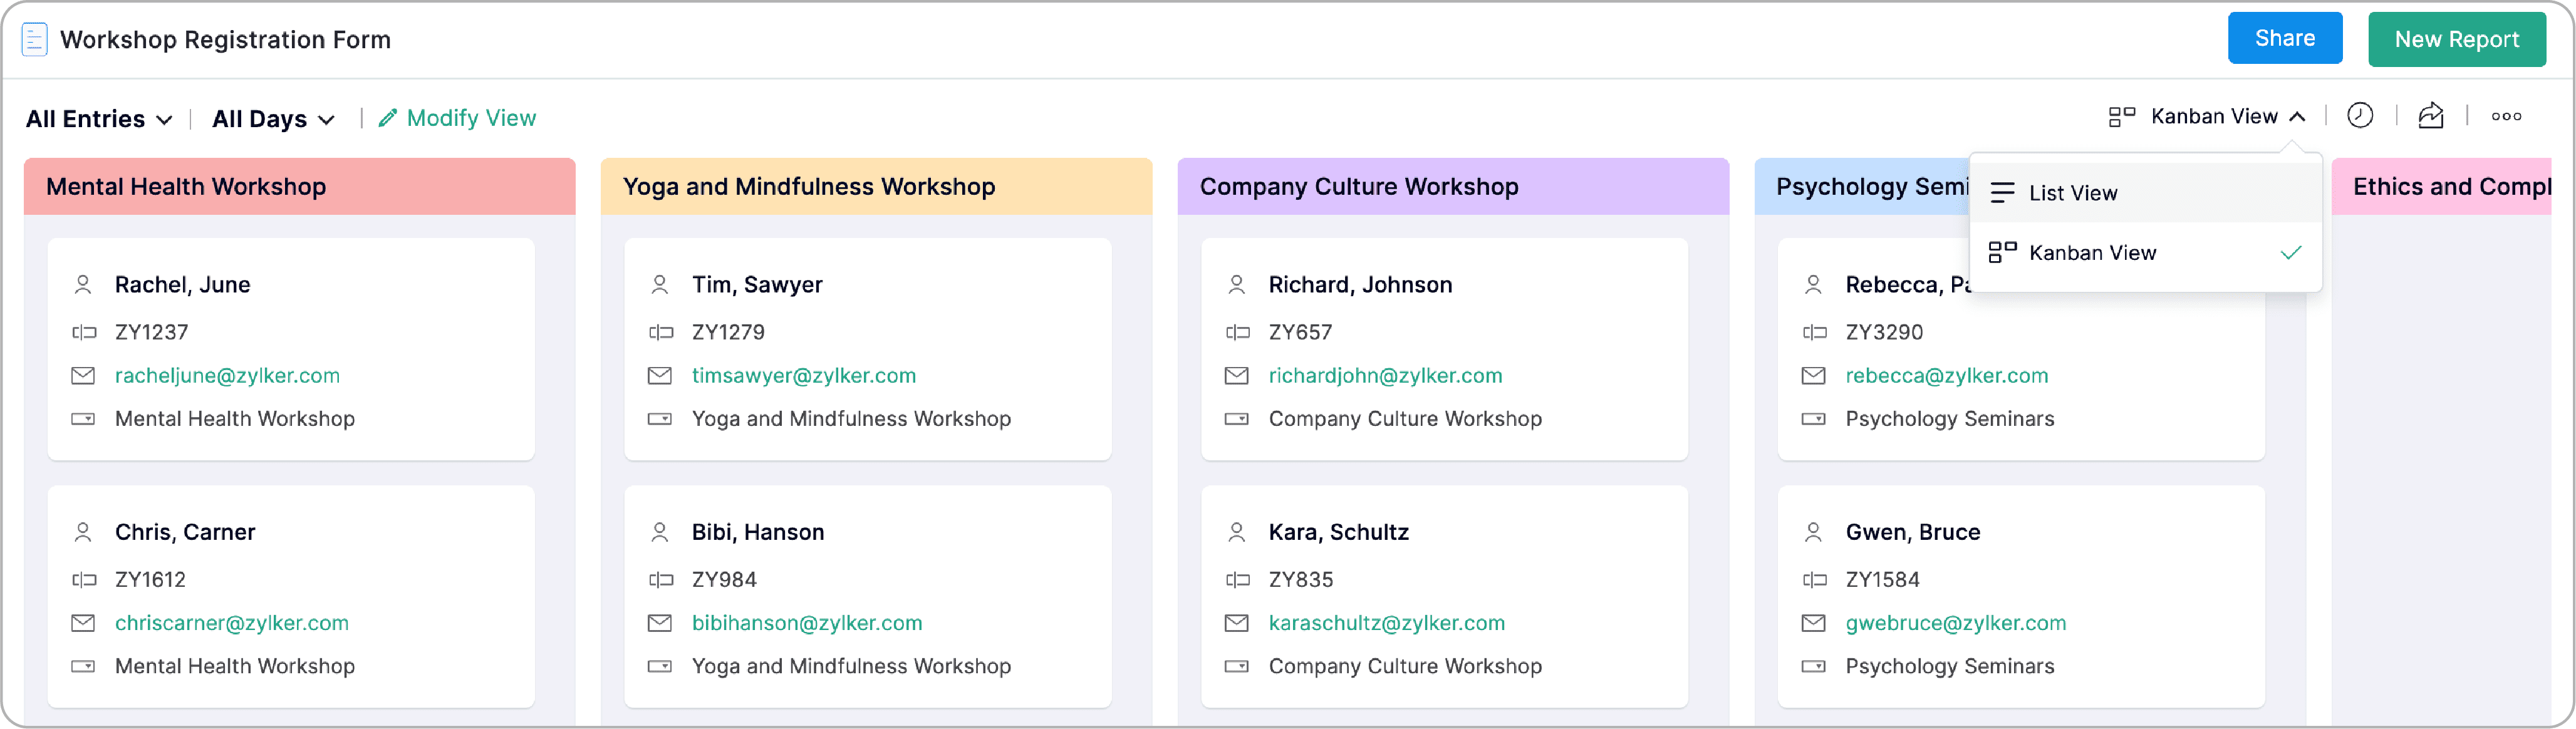
Task: Click the person icon beside Gwen, Bruce
Action: [x=1813, y=532]
